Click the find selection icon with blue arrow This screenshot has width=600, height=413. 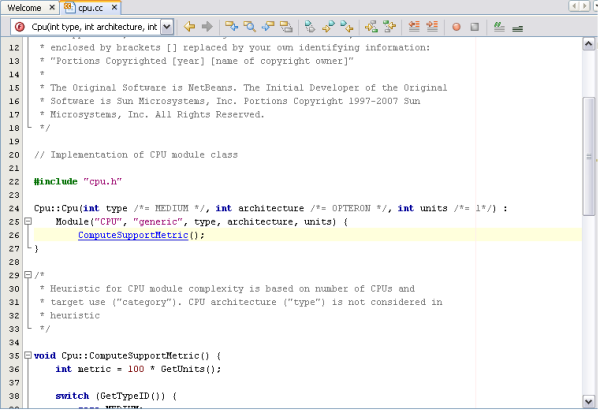coord(231,27)
